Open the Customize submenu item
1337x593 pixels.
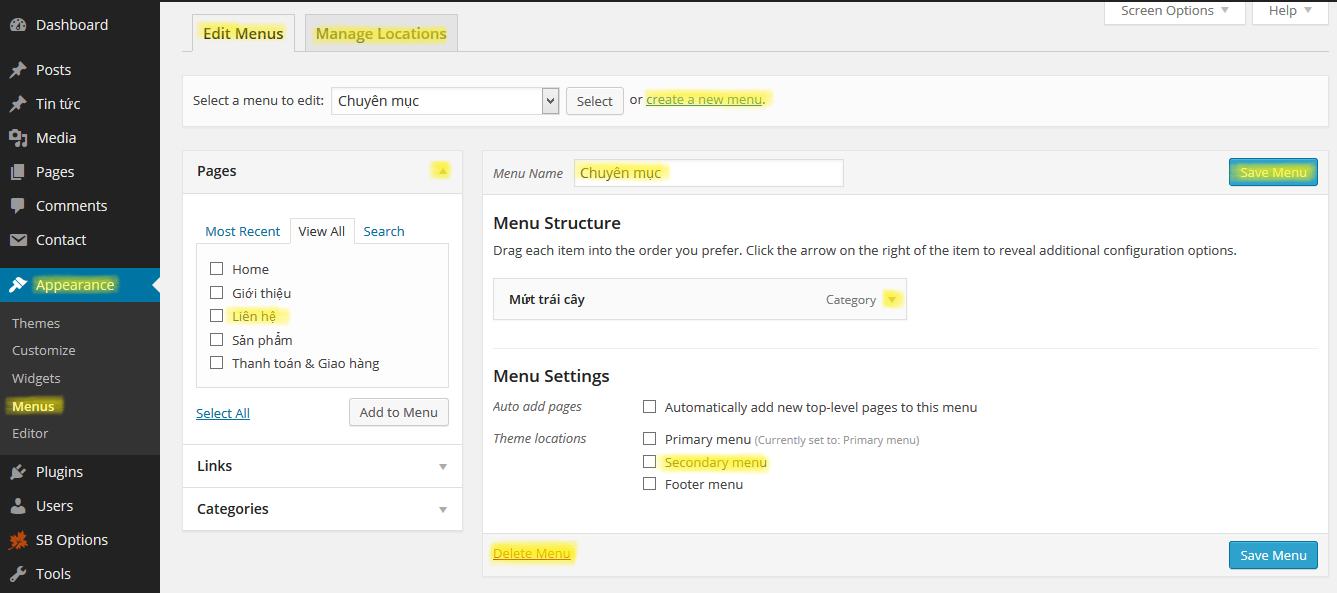click(44, 350)
